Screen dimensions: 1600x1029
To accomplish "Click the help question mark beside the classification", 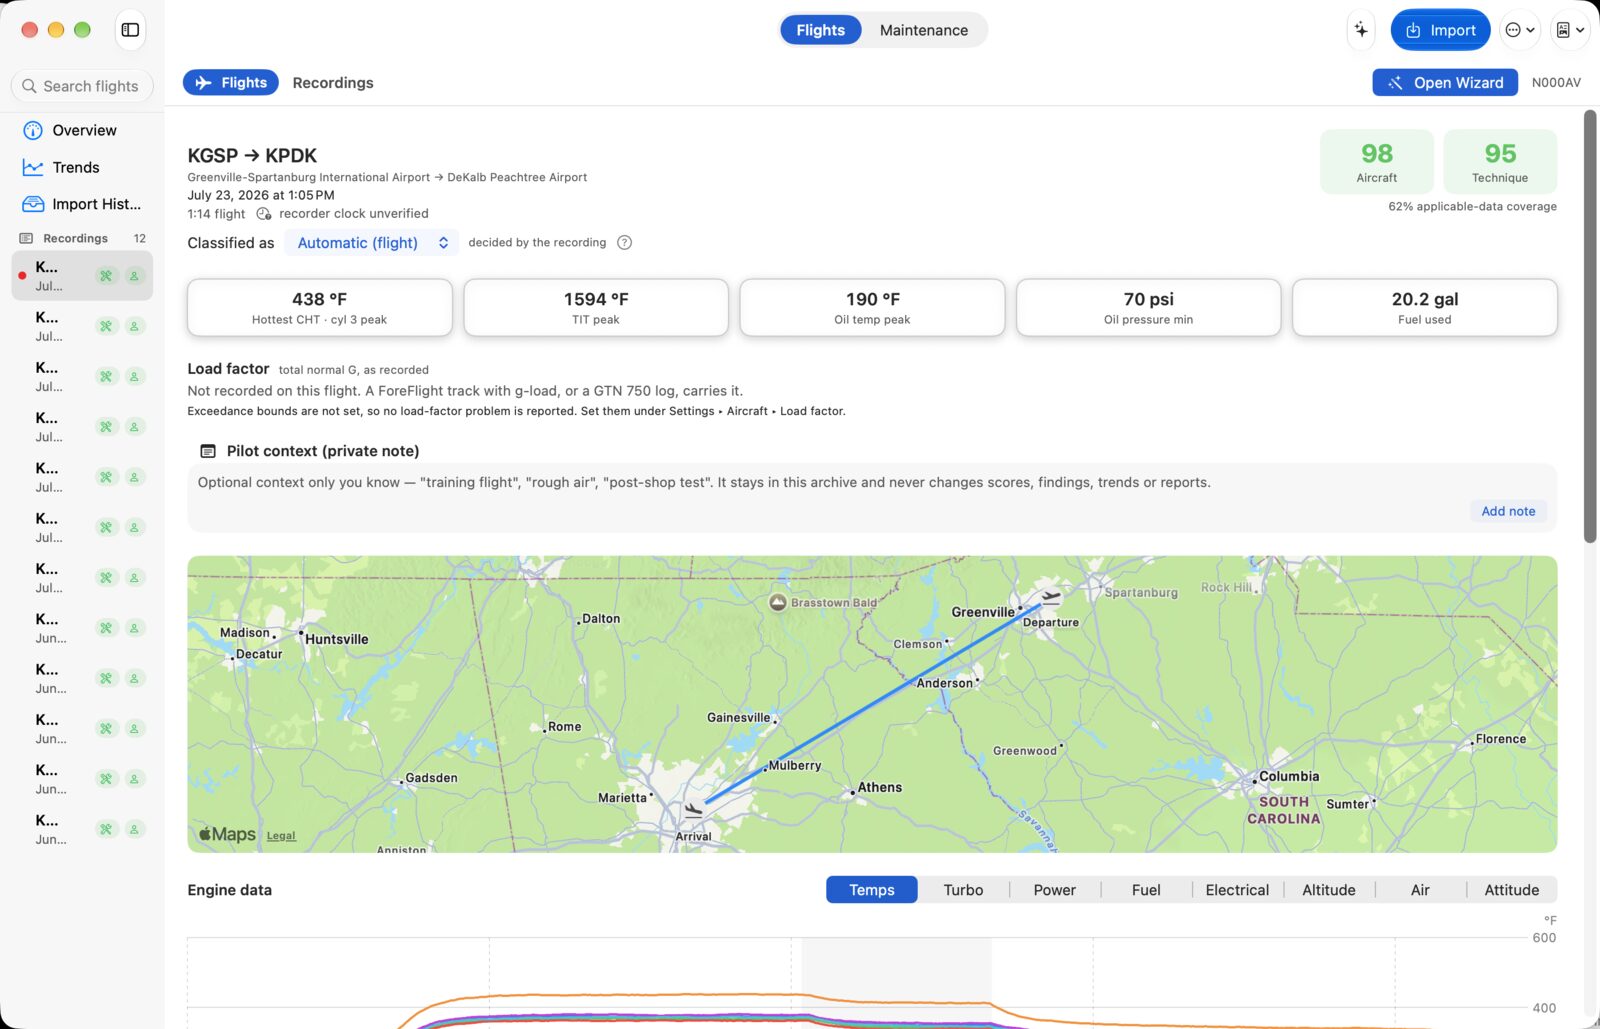I will 624,243.
